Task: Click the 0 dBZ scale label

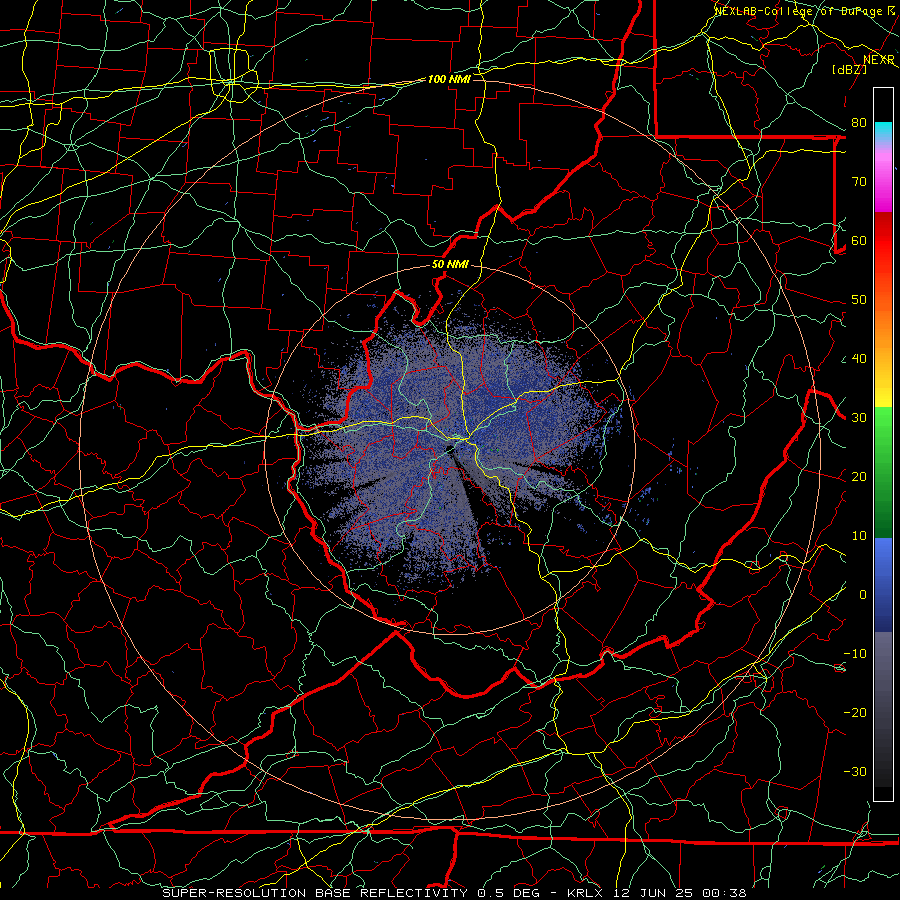Action: (x=863, y=595)
